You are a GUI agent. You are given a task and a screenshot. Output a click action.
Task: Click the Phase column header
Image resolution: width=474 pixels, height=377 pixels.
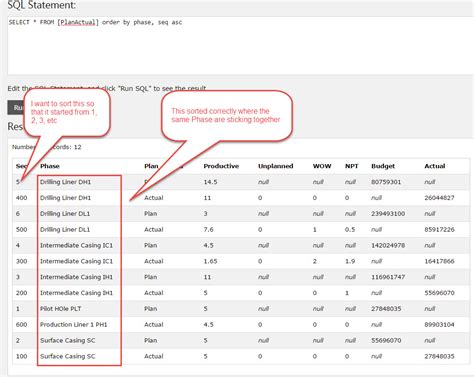click(x=50, y=166)
